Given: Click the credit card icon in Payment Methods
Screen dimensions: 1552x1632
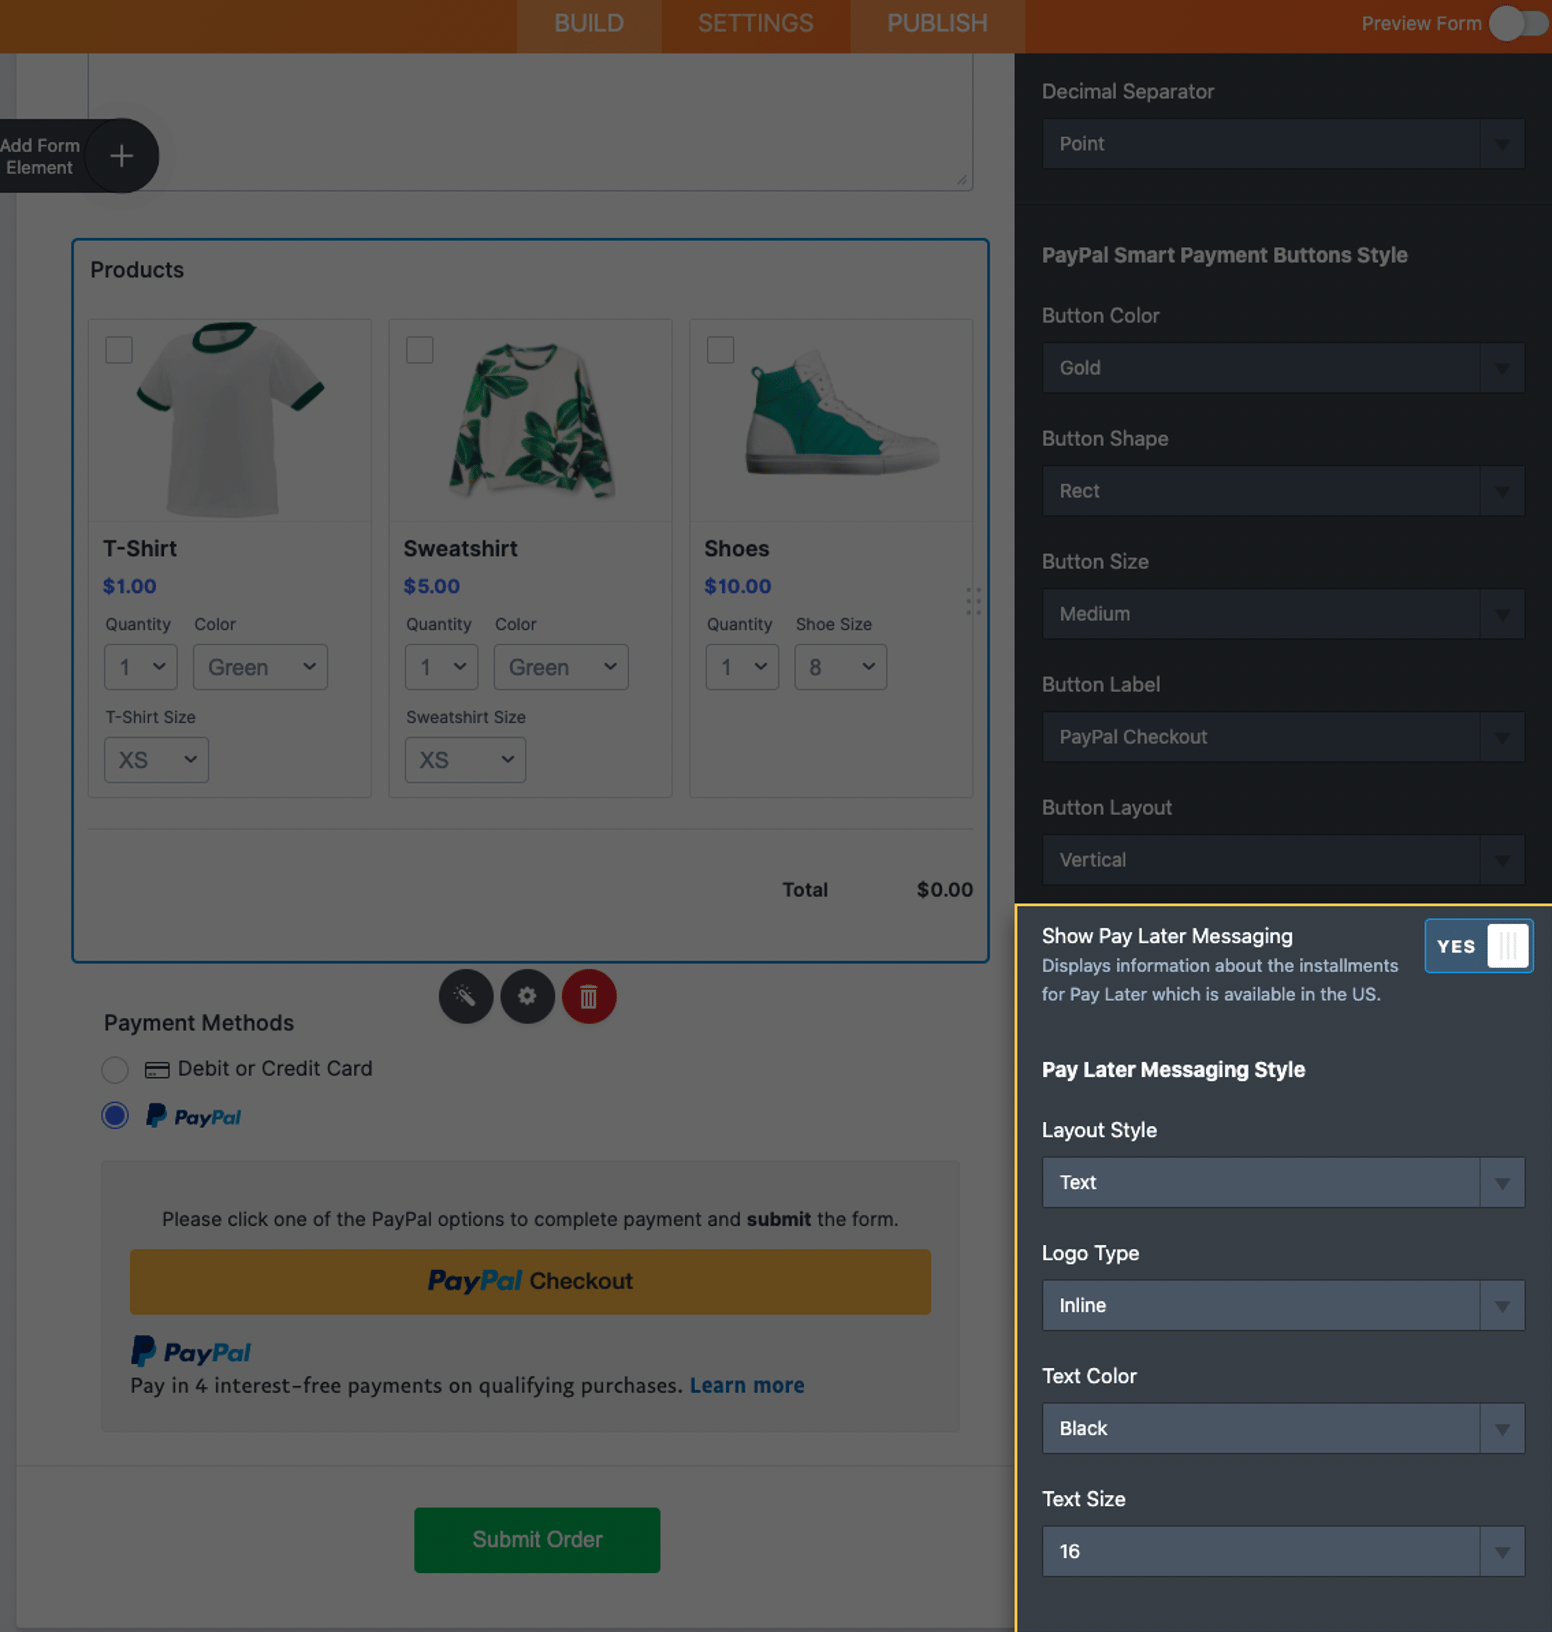Looking at the screenshot, I should click(157, 1070).
